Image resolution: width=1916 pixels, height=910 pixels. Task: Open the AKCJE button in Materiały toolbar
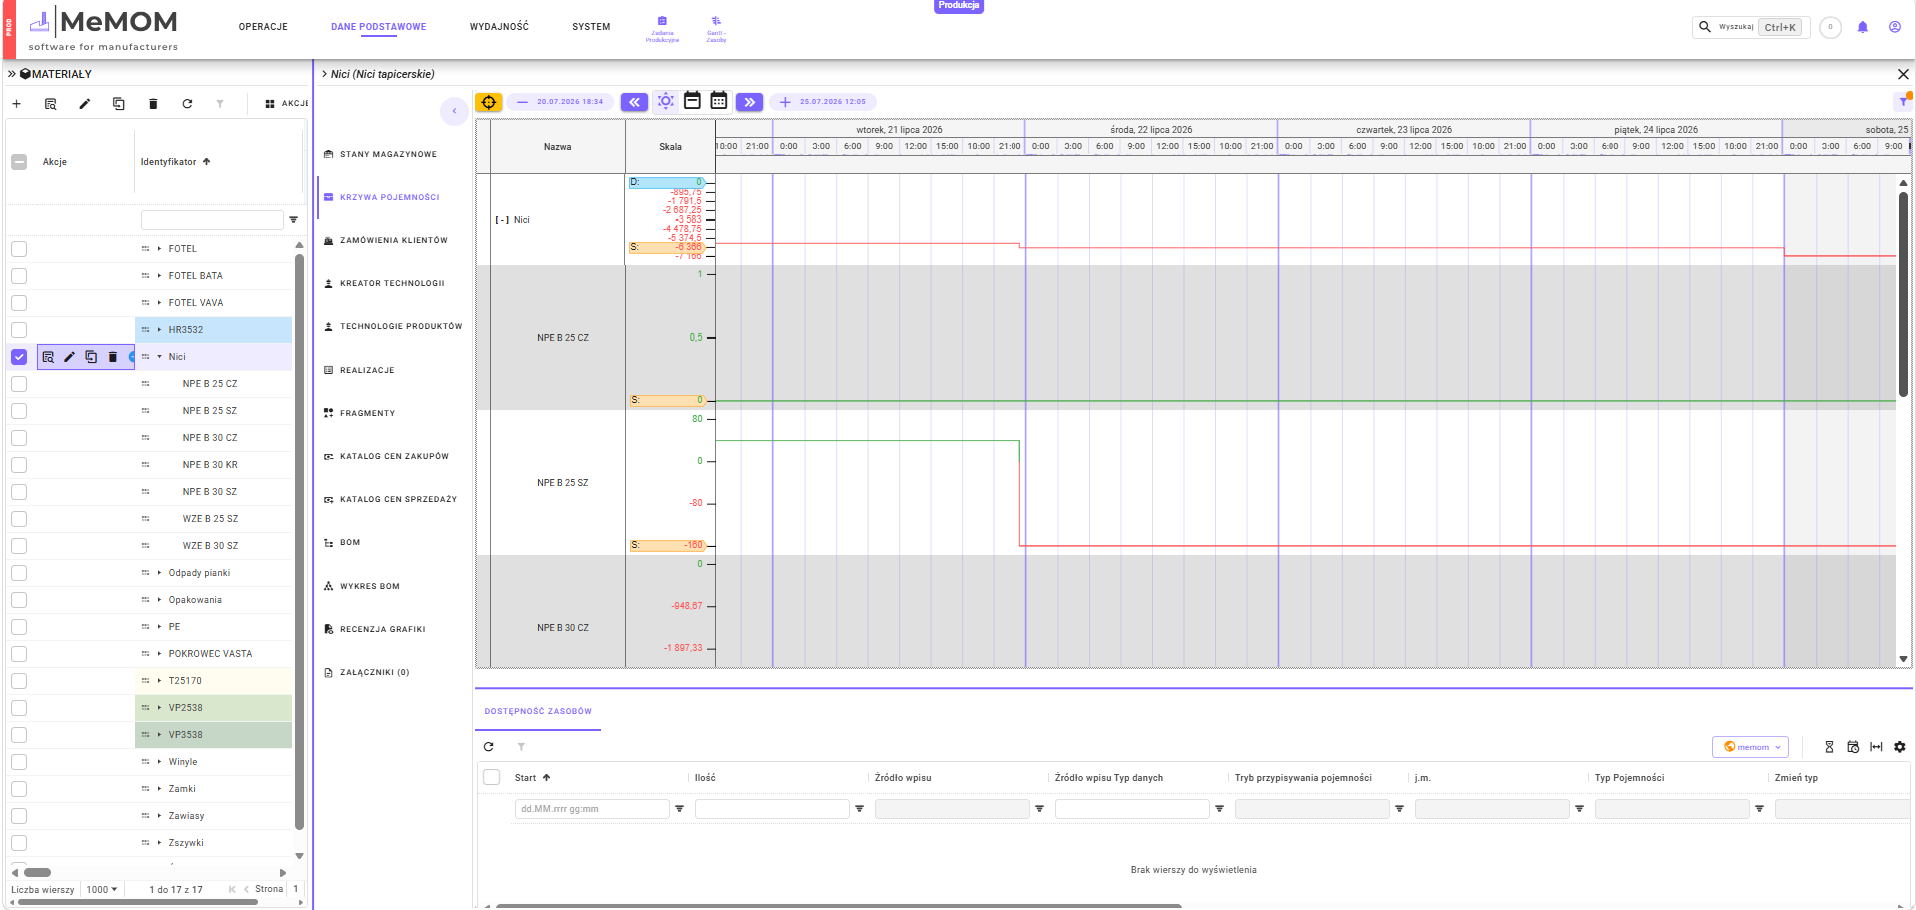point(286,104)
